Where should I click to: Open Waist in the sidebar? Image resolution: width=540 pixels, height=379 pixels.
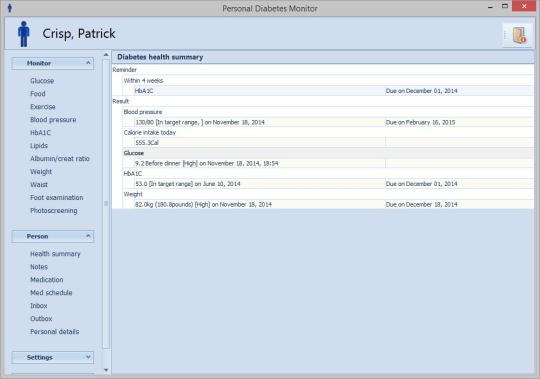pos(39,185)
